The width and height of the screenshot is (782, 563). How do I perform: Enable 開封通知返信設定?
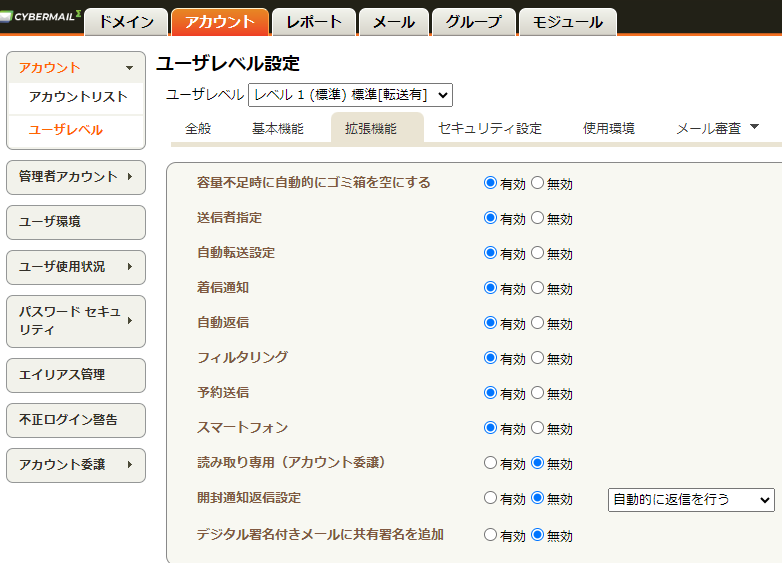click(490, 498)
